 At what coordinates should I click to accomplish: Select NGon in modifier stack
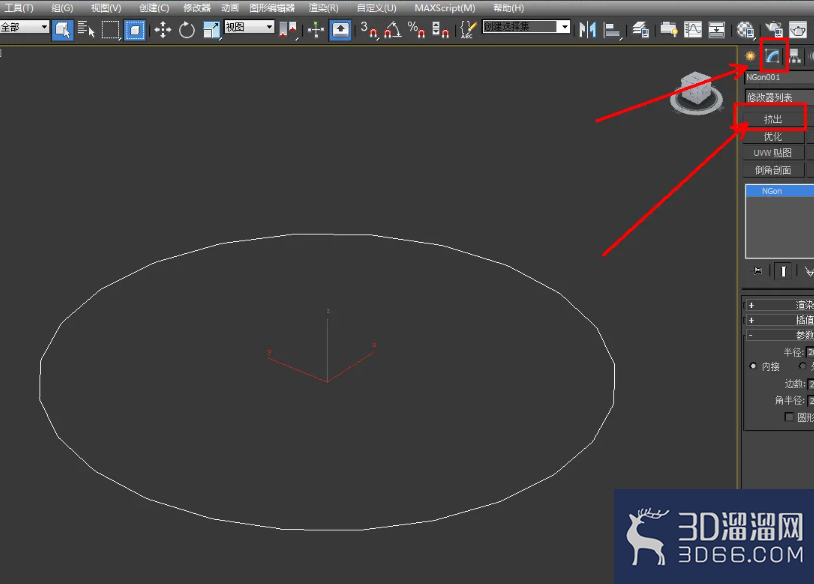(780, 191)
